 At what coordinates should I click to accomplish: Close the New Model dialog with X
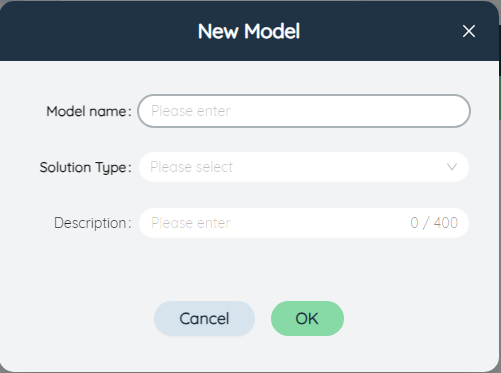(x=469, y=31)
